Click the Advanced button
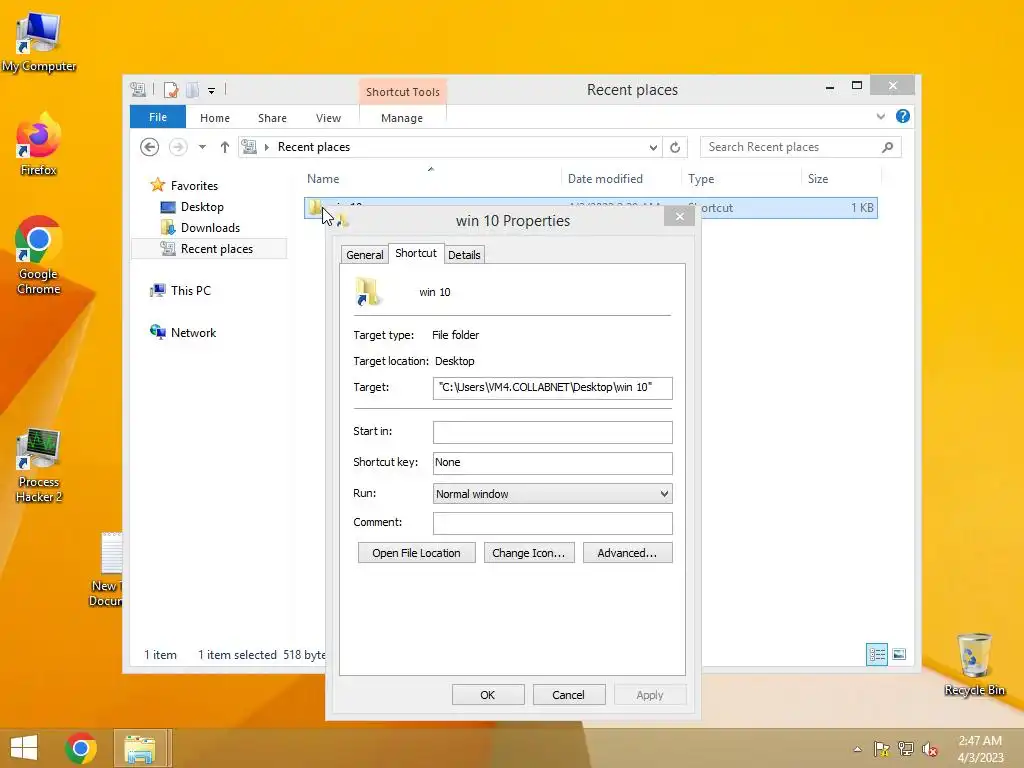This screenshot has height=768, width=1024. (628, 552)
